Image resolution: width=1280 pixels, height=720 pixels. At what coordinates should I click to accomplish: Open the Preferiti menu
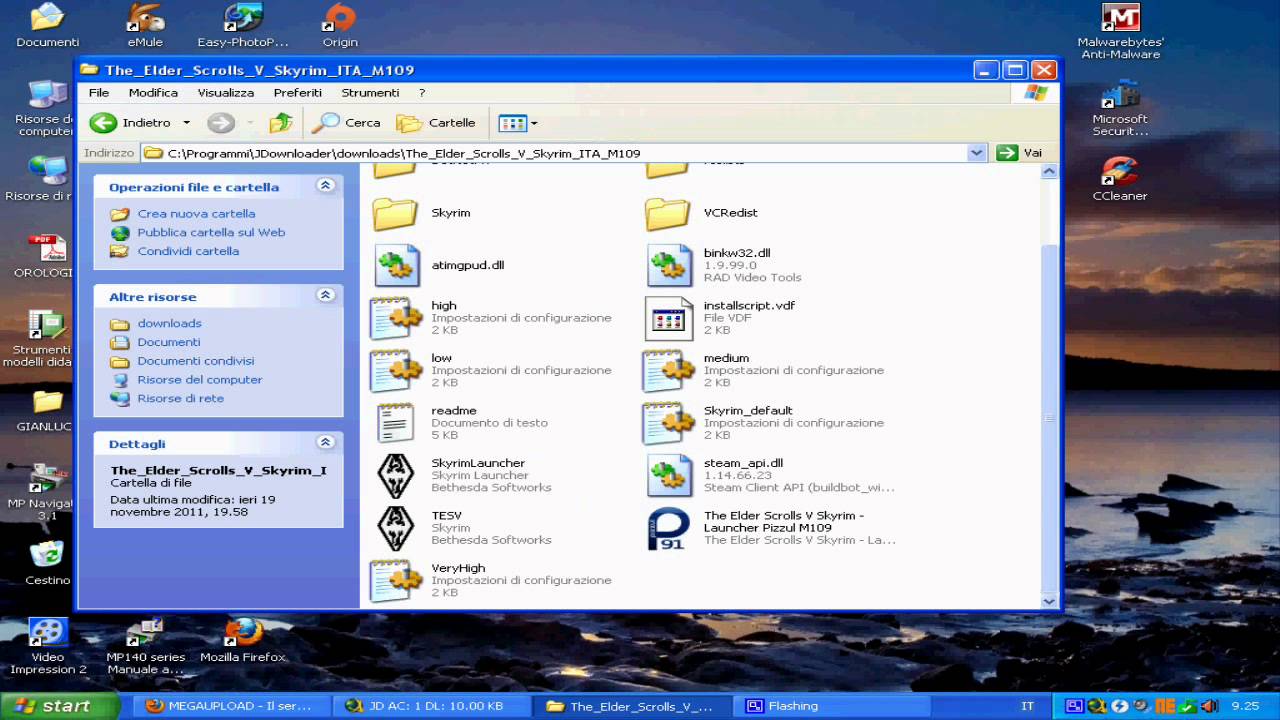(298, 93)
